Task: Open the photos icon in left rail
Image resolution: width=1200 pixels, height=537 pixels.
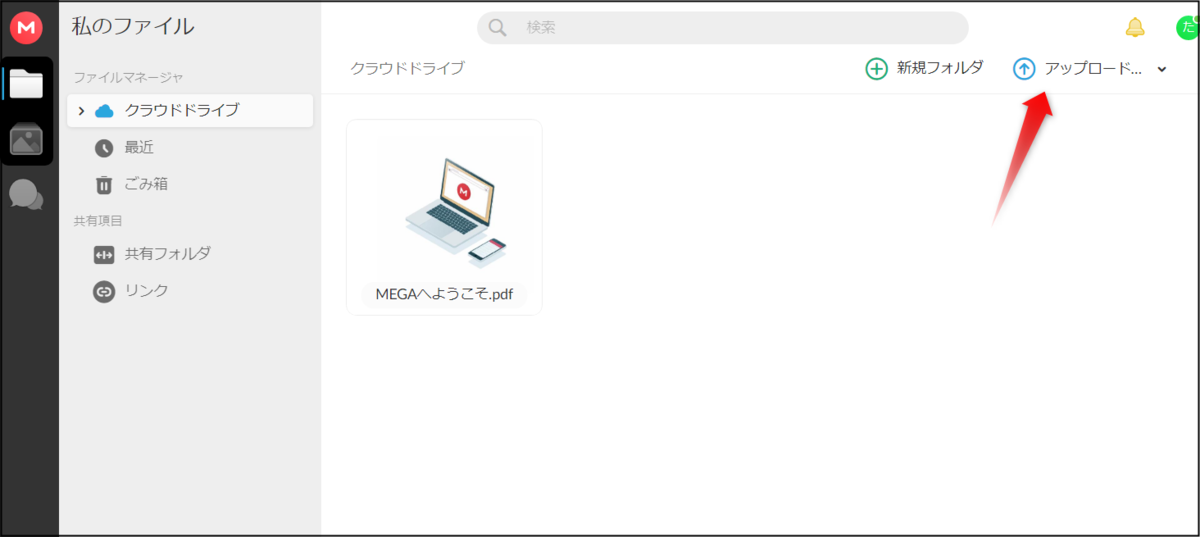Action: coord(26,139)
